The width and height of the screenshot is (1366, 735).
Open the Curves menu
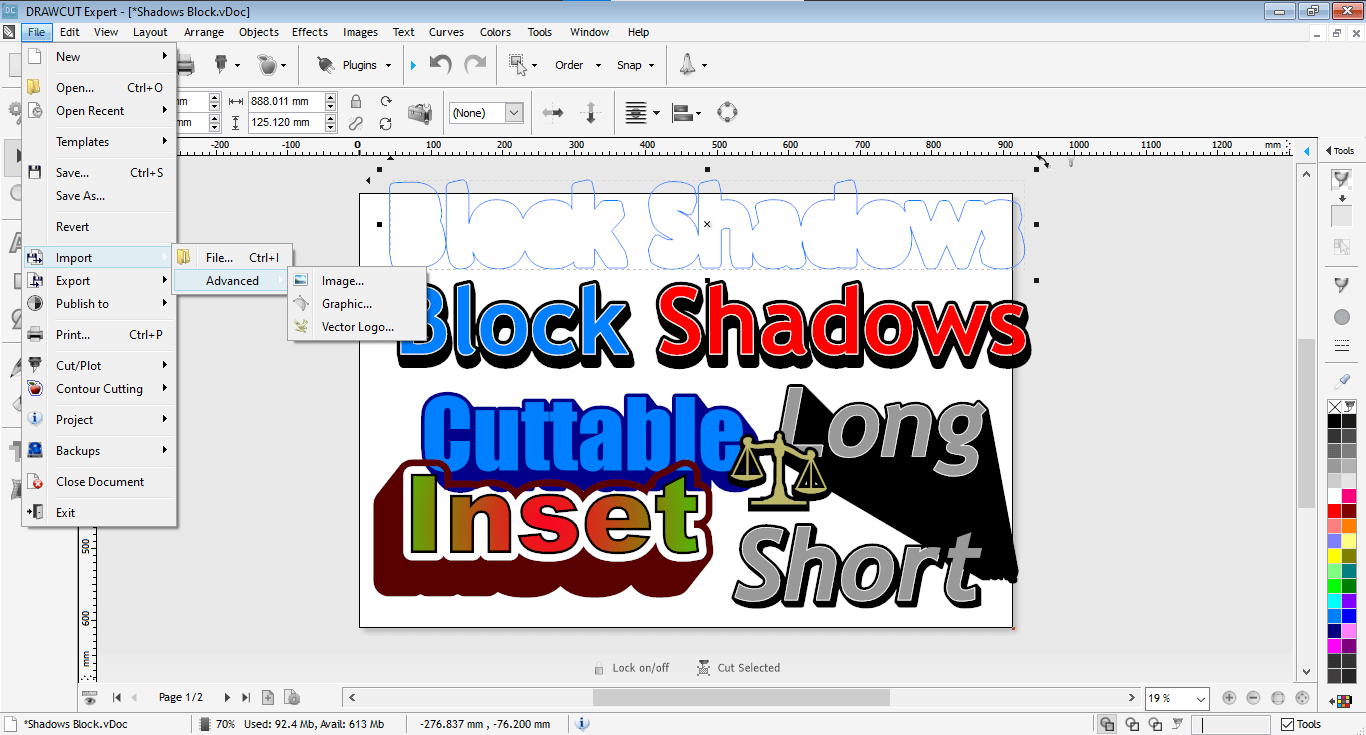[x=446, y=32]
